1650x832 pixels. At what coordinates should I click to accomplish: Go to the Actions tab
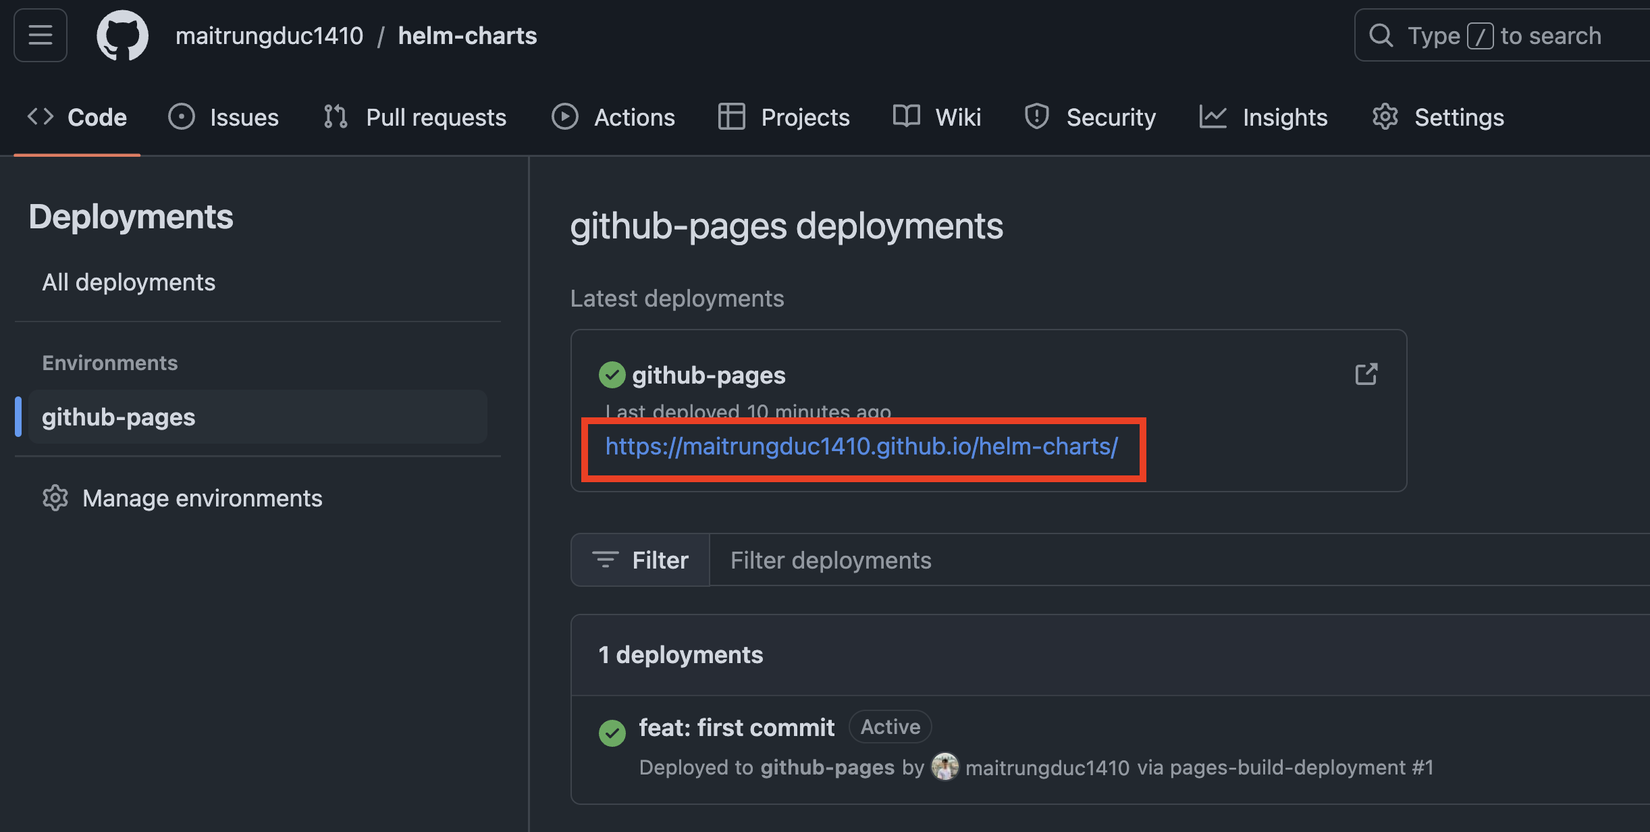(x=613, y=117)
